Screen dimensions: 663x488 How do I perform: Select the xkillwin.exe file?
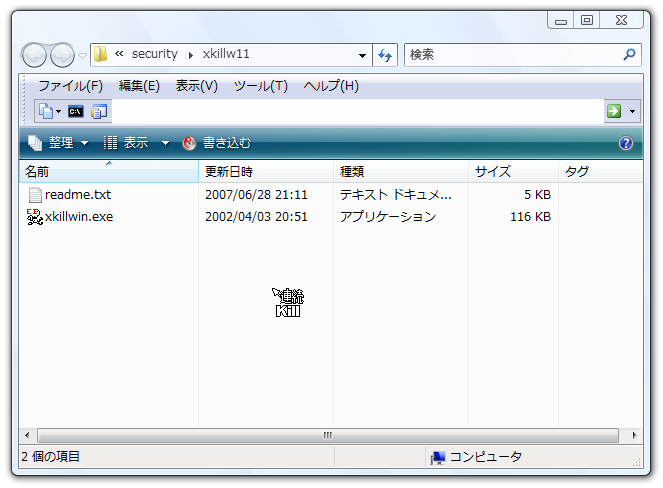click(79, 217)
